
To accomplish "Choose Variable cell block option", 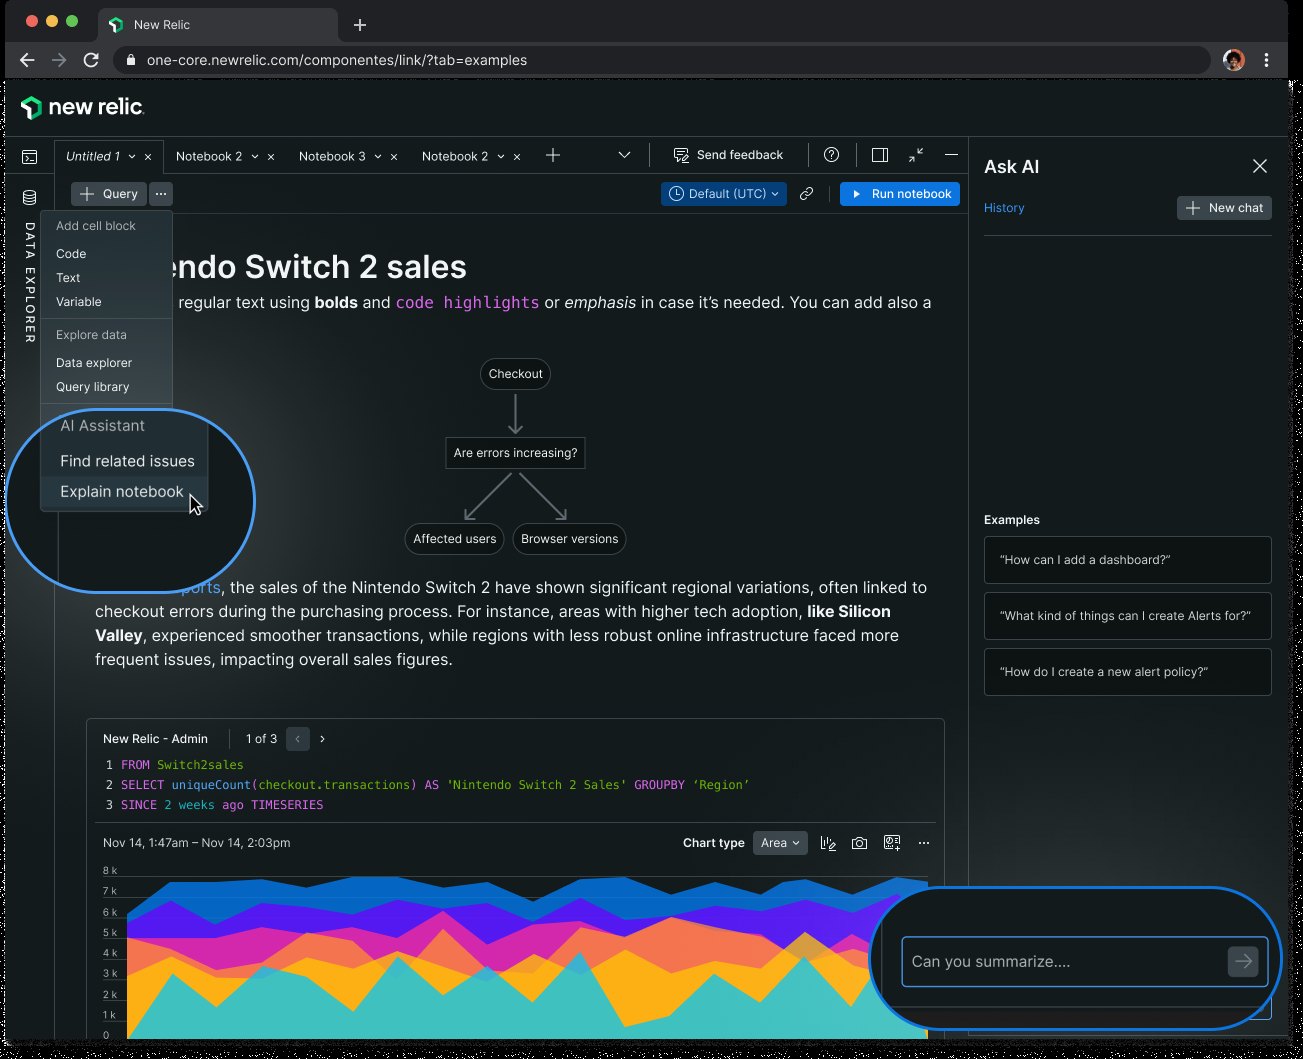I will pyautogui.click(x=79, y=302).
